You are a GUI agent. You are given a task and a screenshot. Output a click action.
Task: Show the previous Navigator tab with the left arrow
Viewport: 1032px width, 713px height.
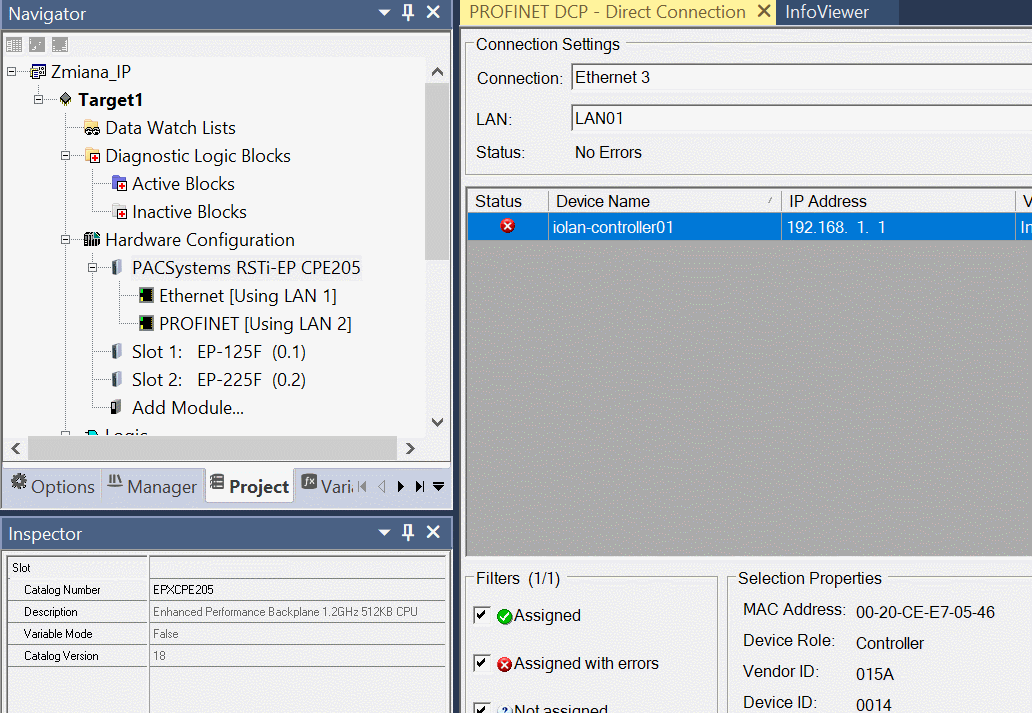click(382, 487)
